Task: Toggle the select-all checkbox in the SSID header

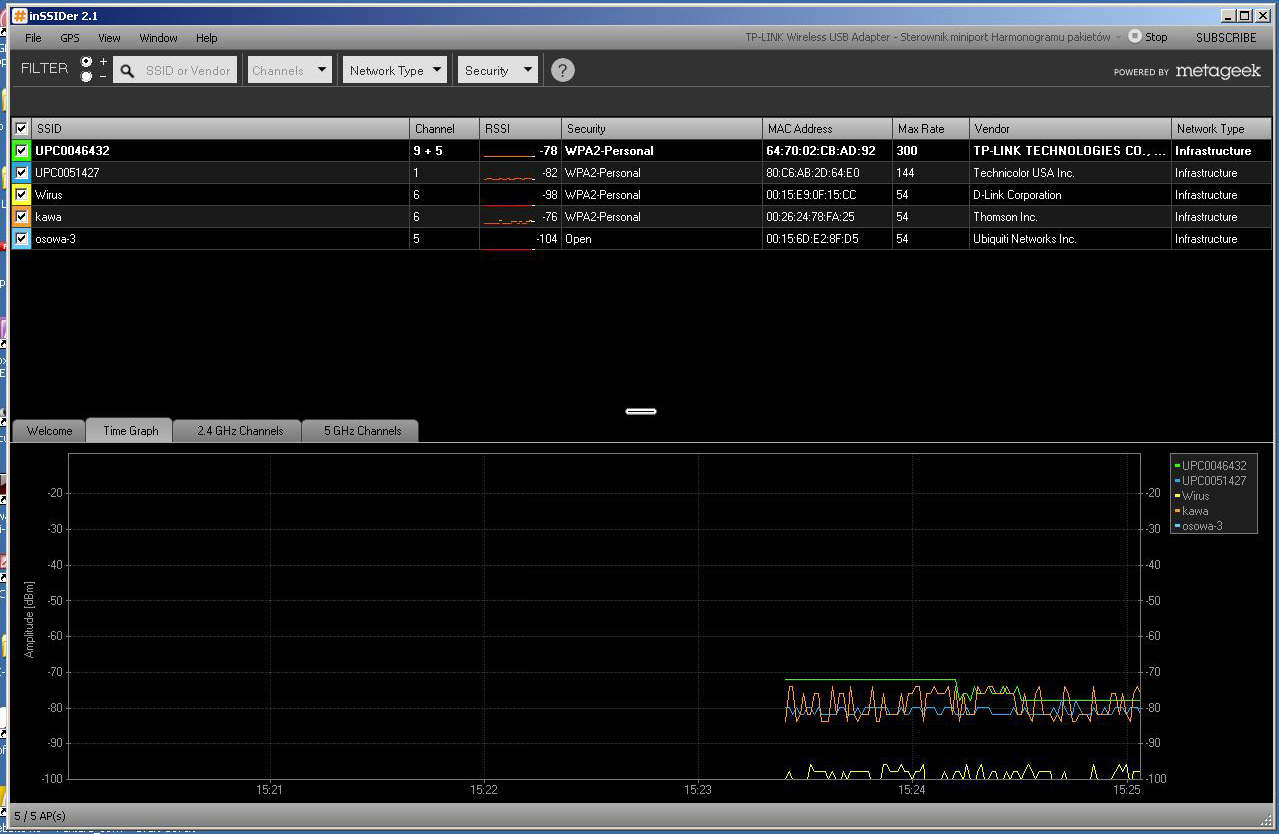Action: click(21, 128)
